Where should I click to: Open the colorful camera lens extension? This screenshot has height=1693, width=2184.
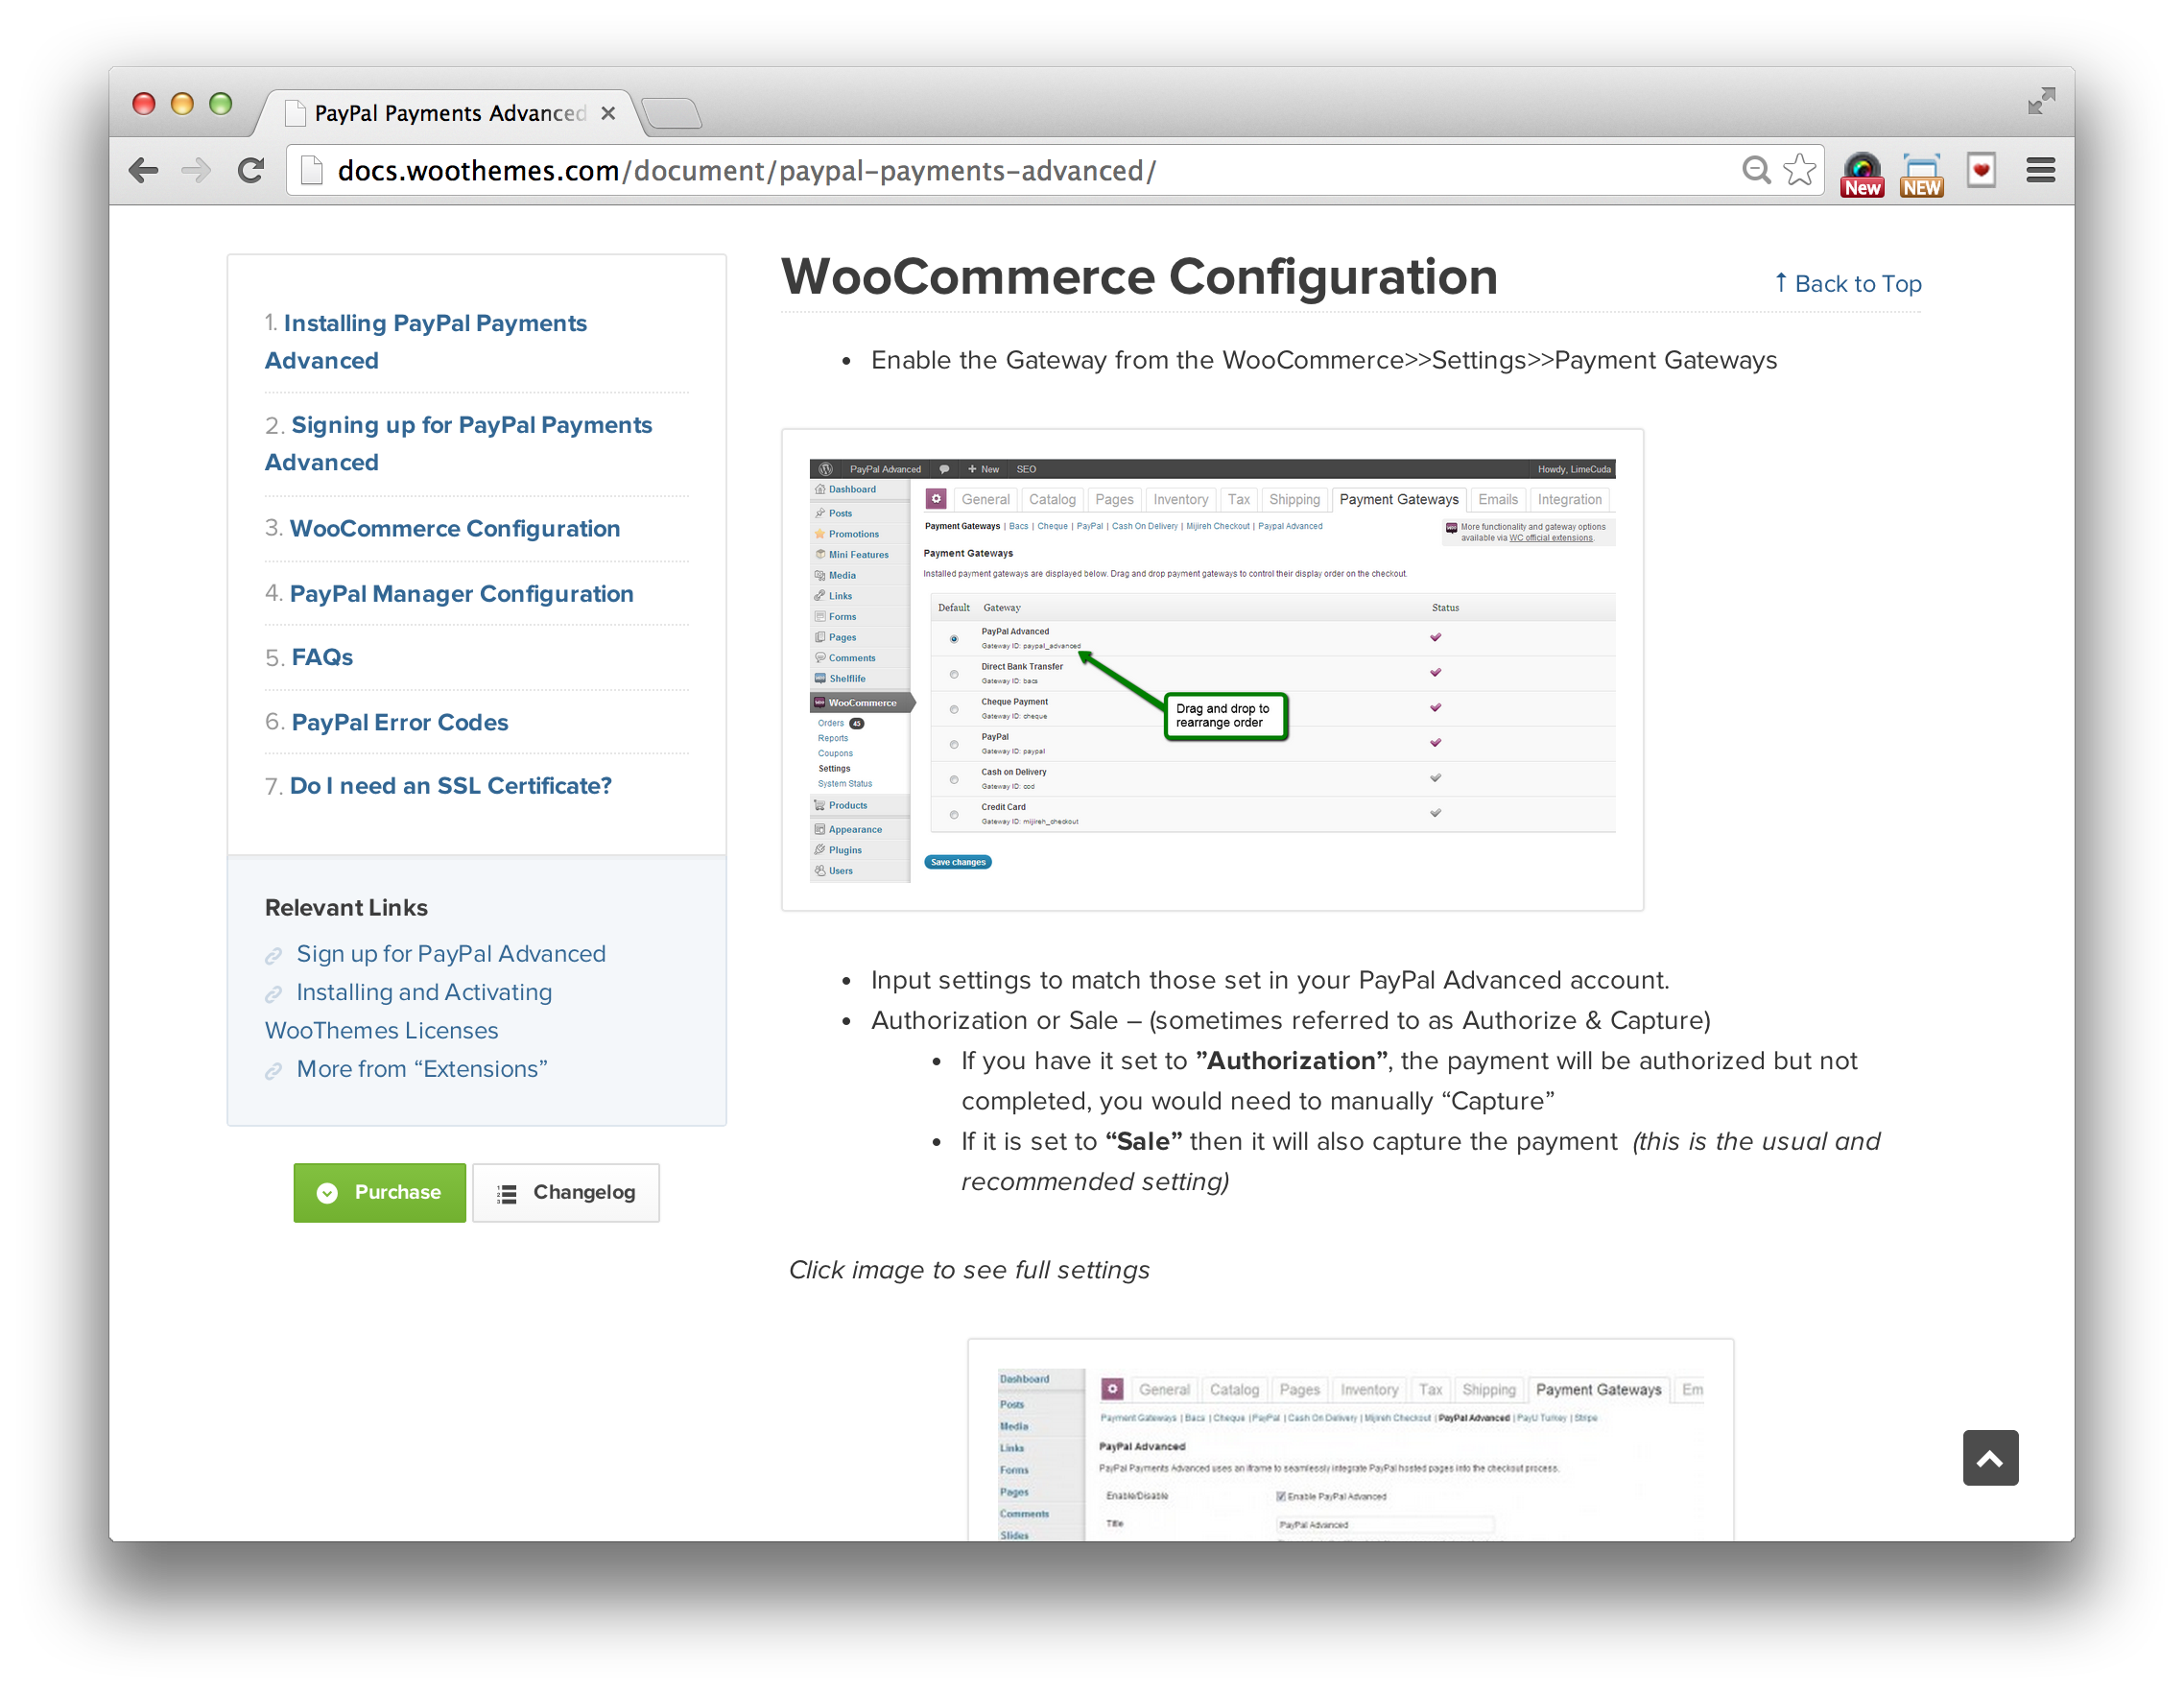click(x=1862, y=174)
